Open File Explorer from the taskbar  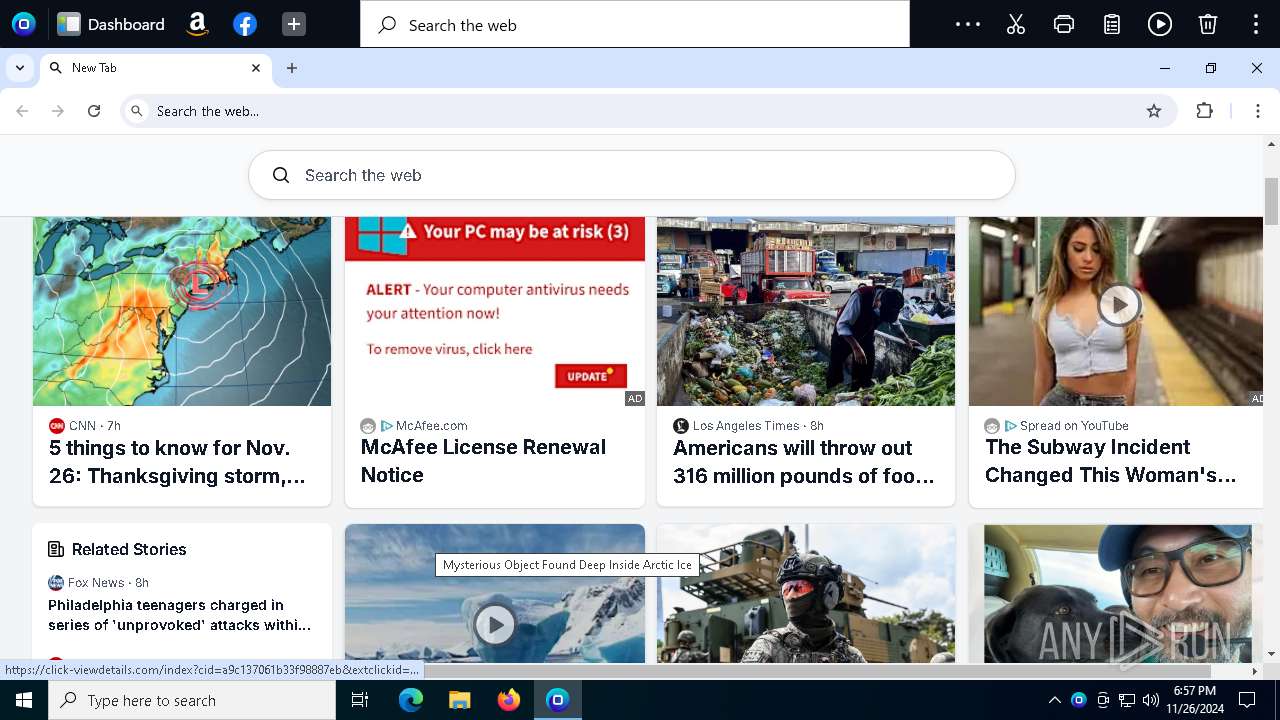[x=459, y=700]
